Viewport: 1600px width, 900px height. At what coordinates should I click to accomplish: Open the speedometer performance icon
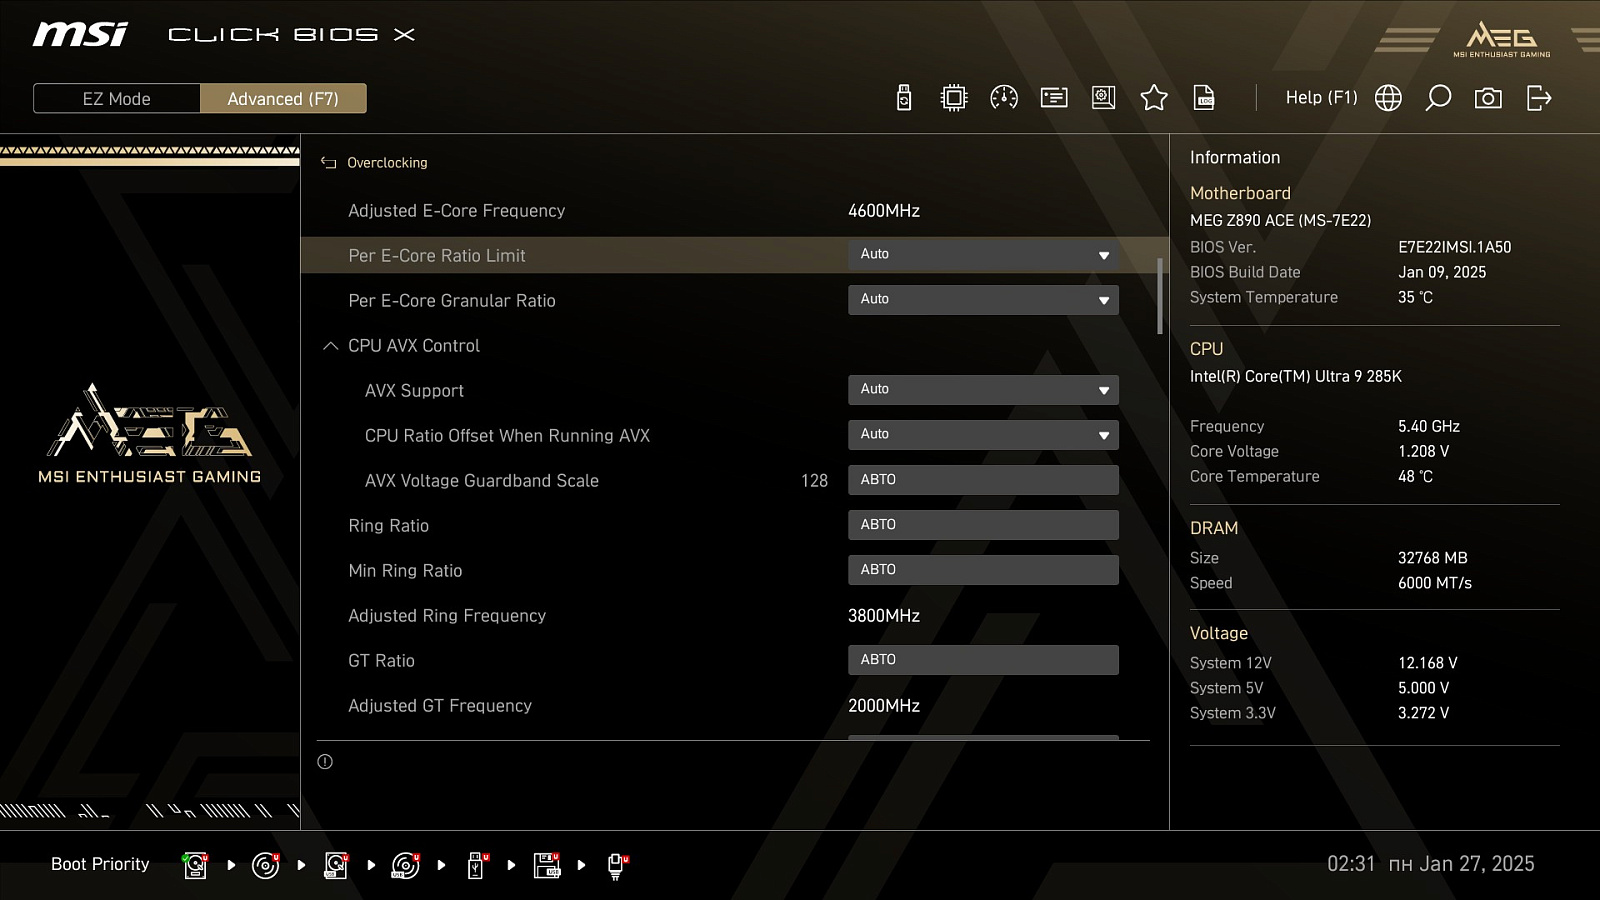pyautogui.click(x=1004, y=98)
